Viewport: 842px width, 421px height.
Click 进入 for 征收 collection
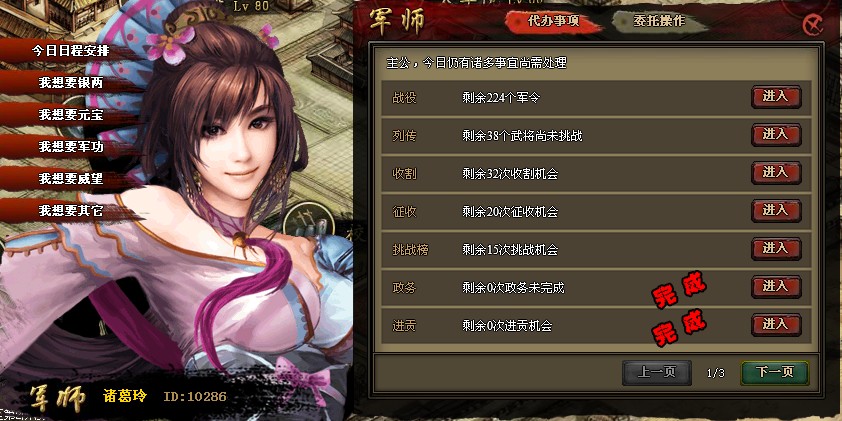tap(776, 211)
